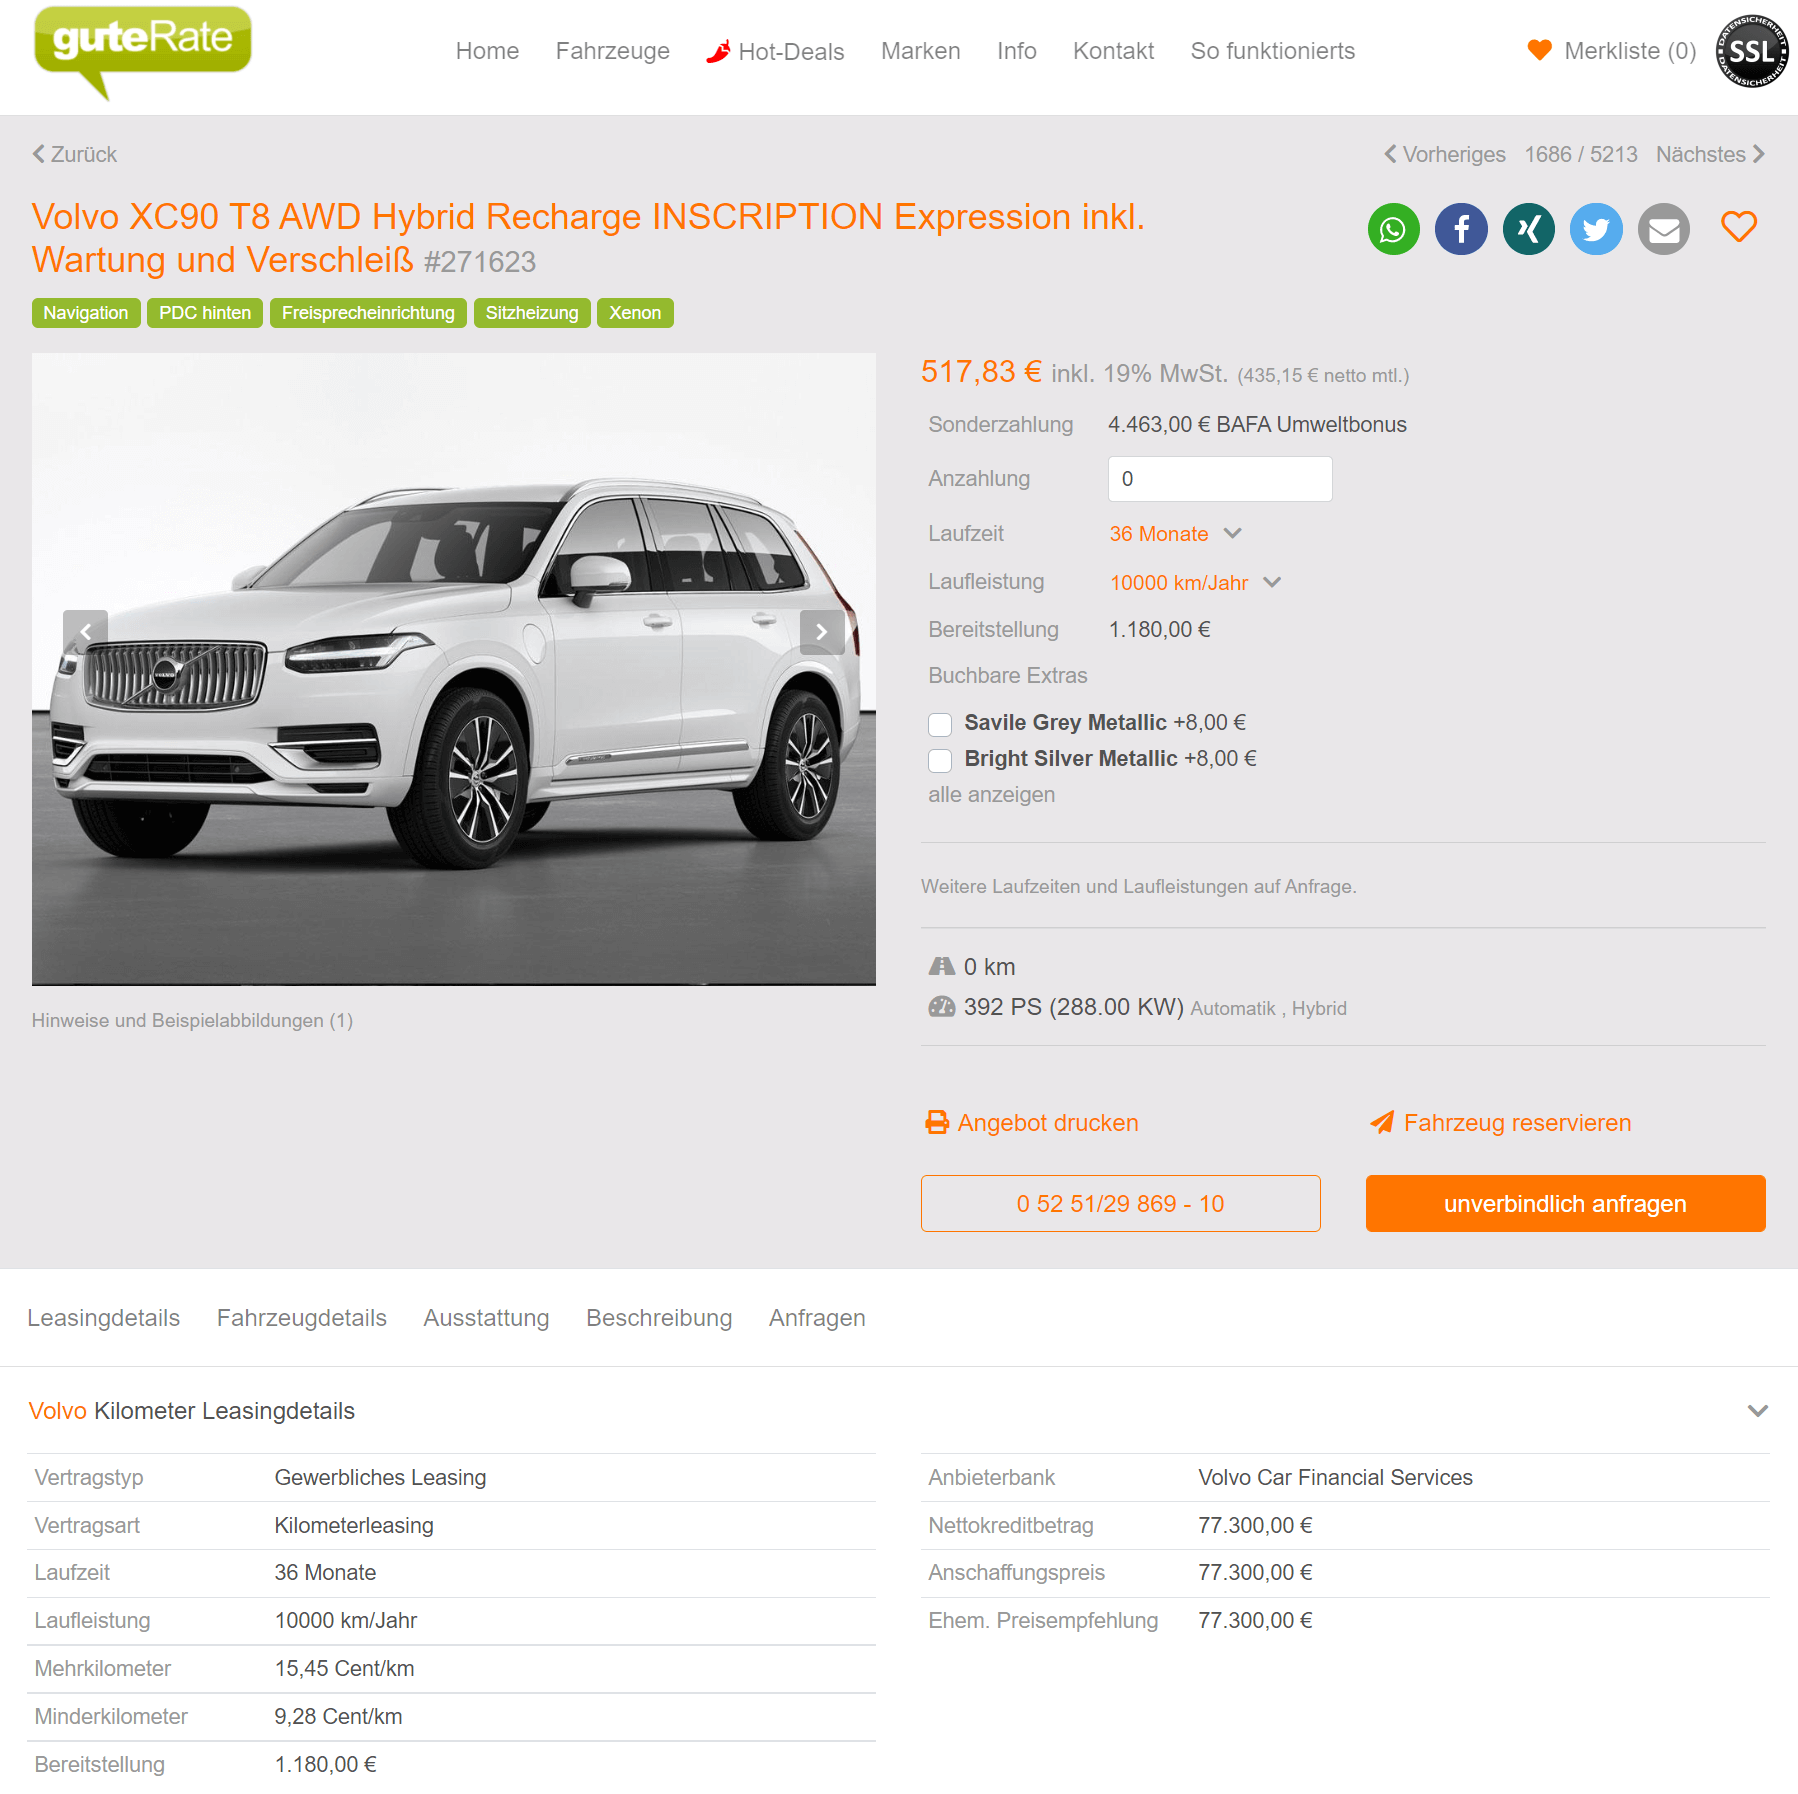Send the offer by email icon

1664,229
